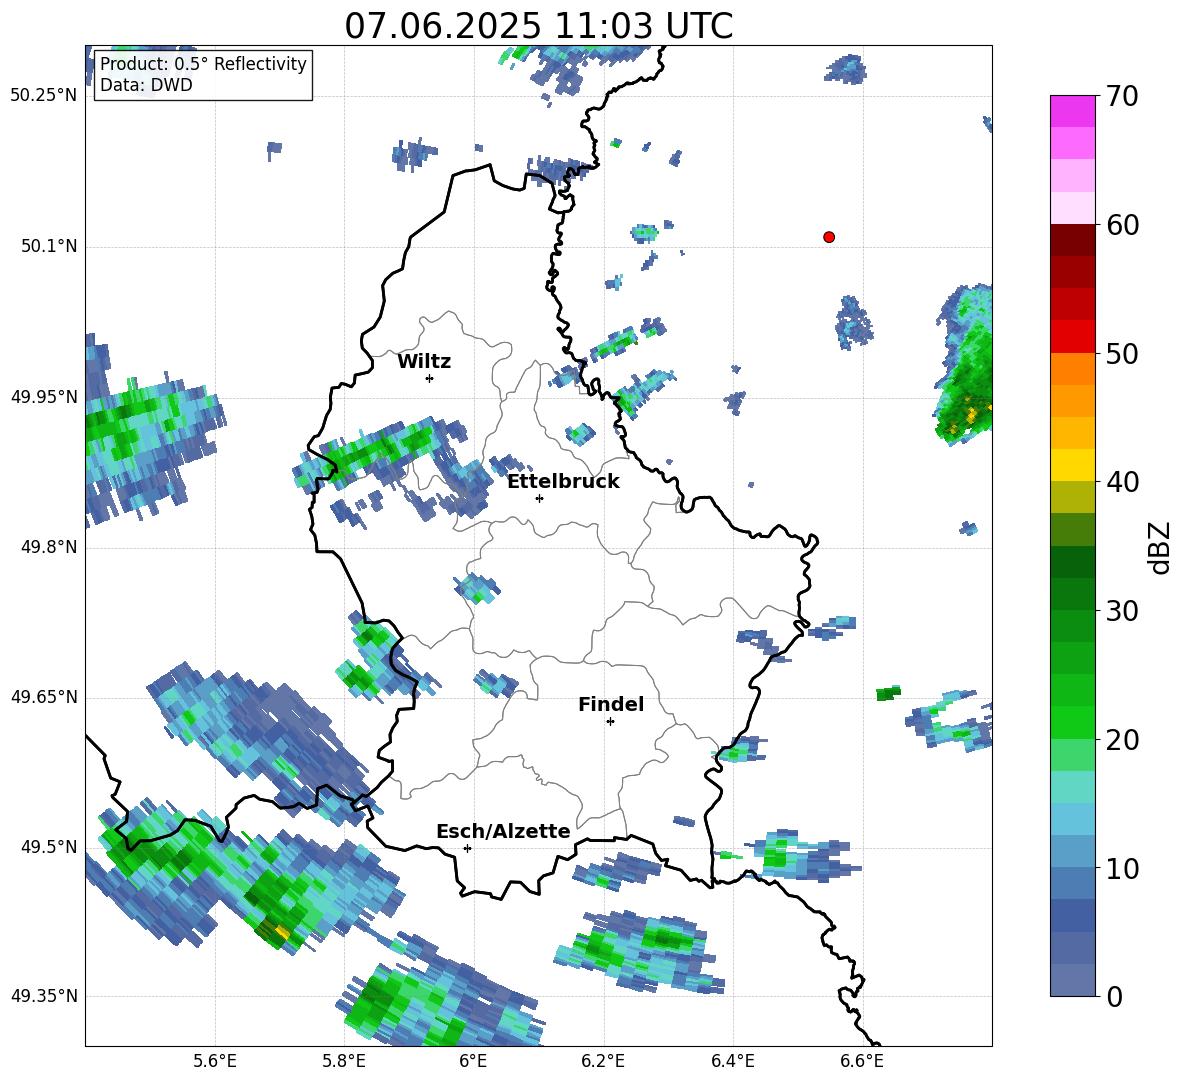Click the 50 tick on the colorbar
1184x1081 pixels.
1122,353
